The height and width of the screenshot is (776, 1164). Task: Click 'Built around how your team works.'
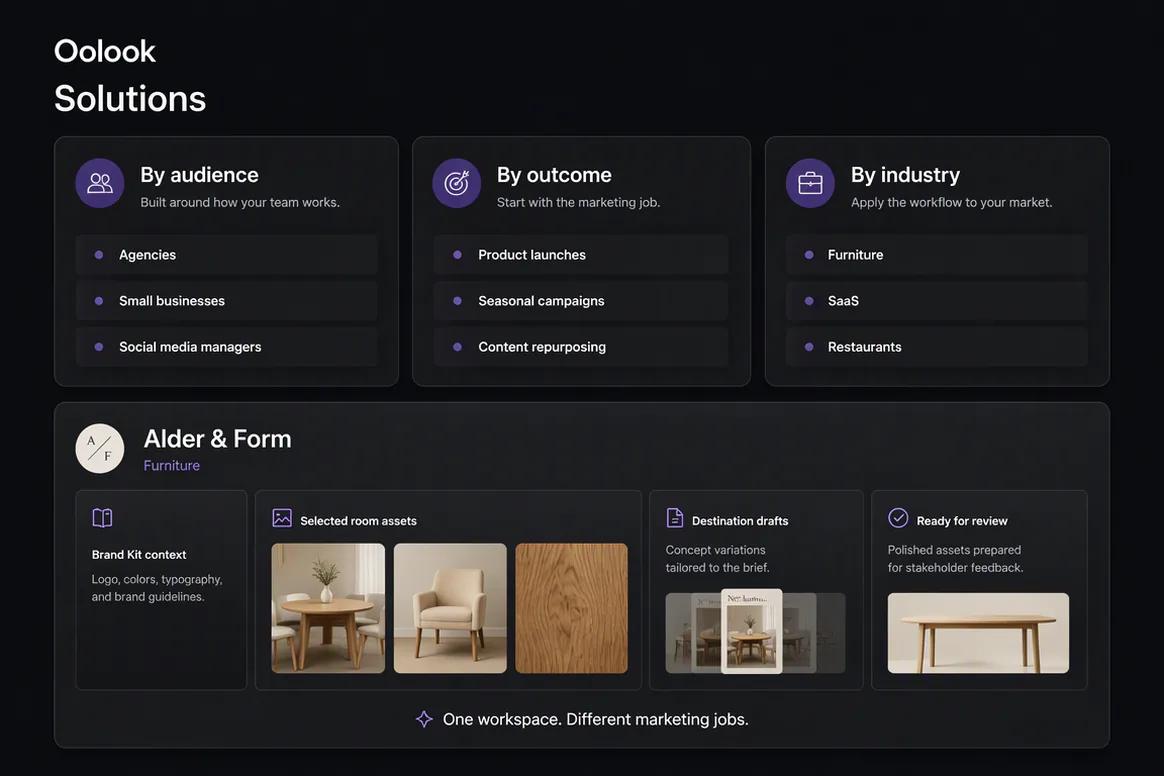point(240,202)
